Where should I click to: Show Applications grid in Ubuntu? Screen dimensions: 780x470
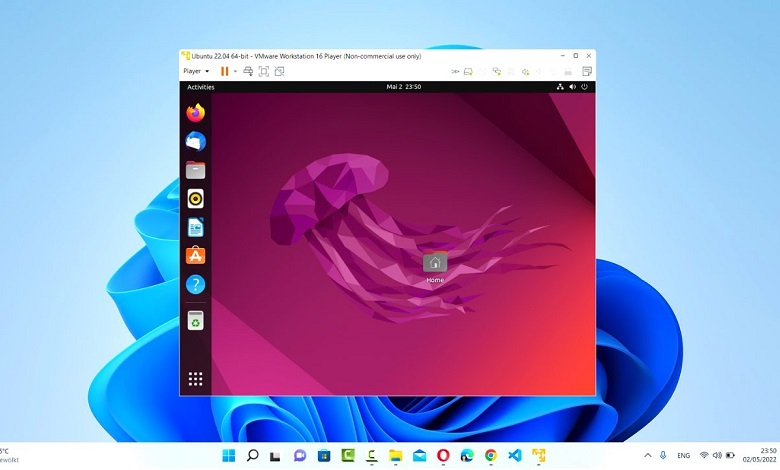click(x=195, y=379)
